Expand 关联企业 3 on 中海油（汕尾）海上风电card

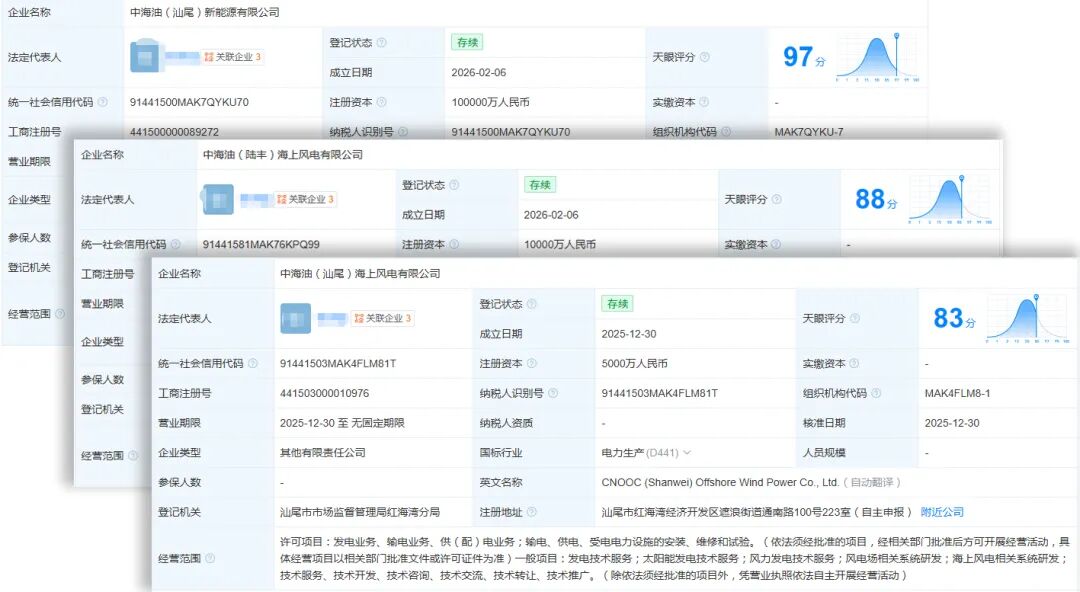(x=383, y=318)
